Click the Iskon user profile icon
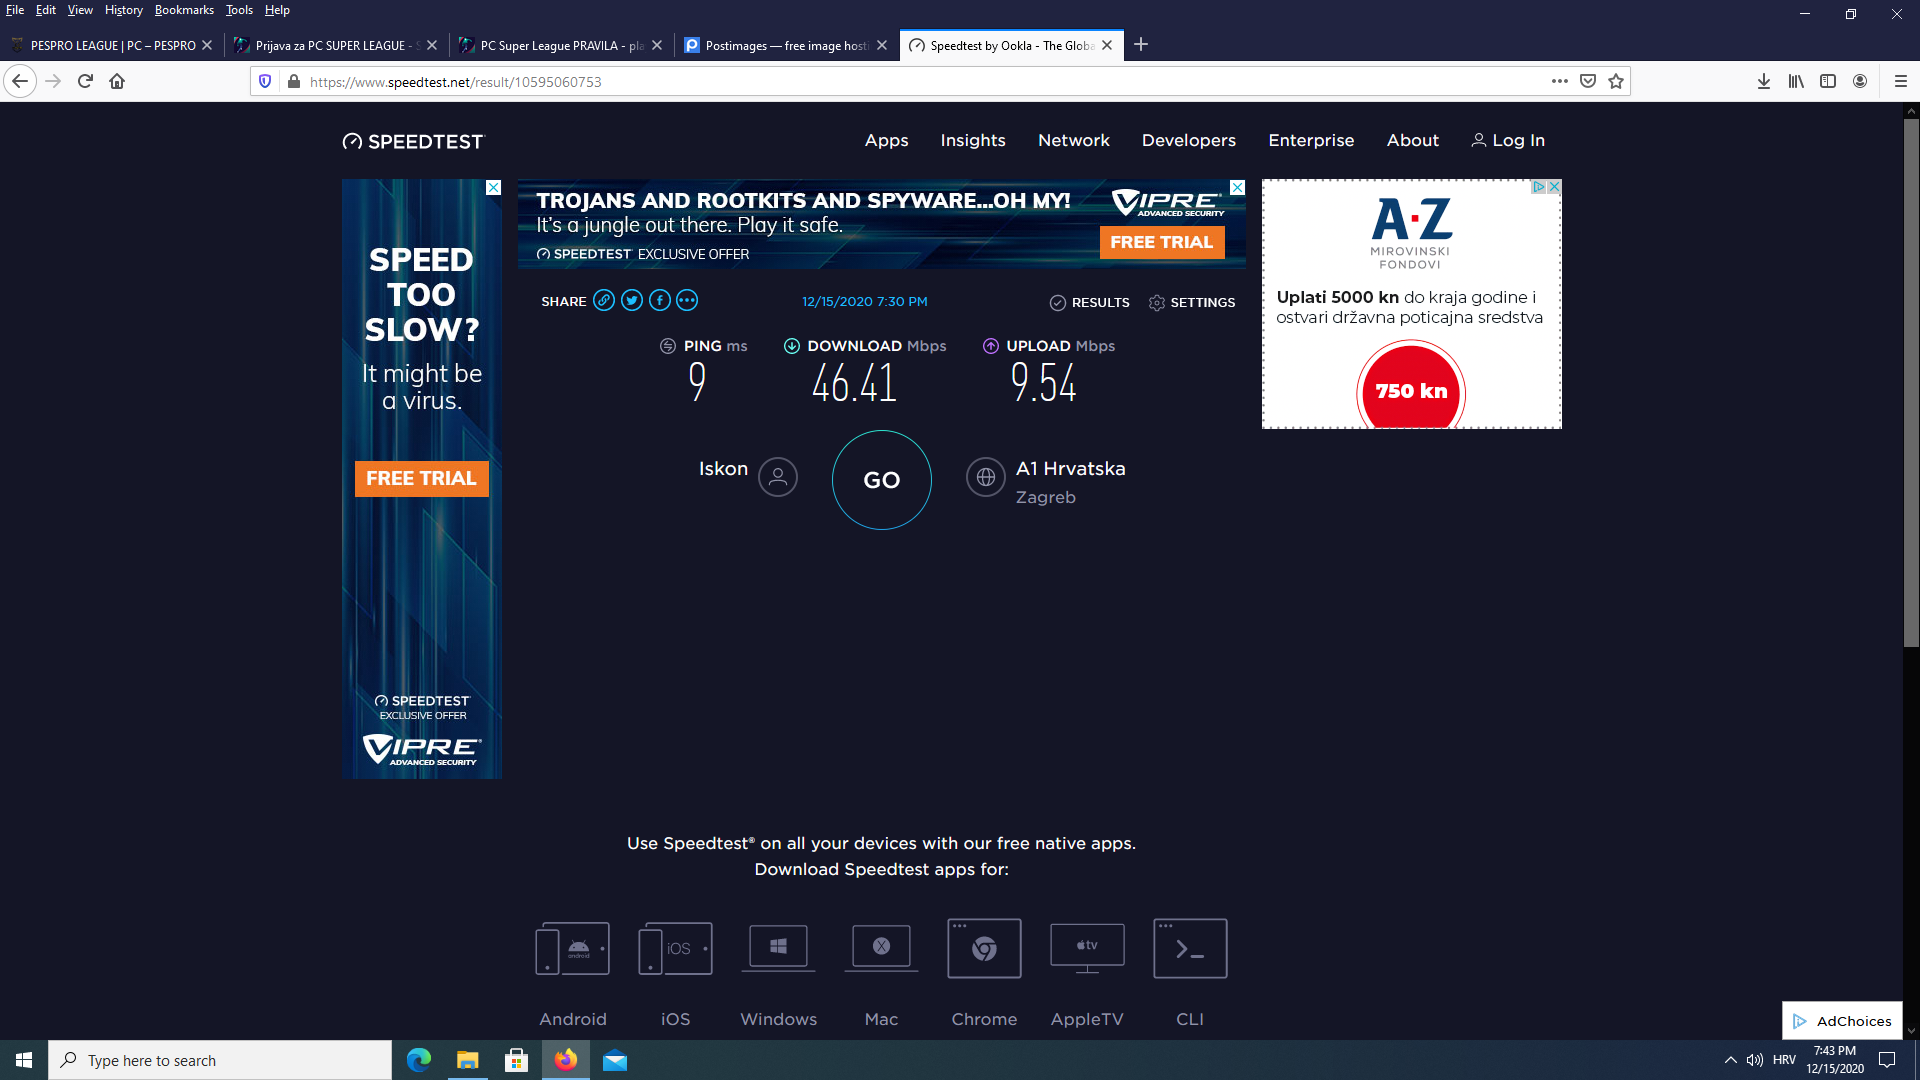Viewport: 1920px width, 1080px height. pyautogui.click(x=778, y=477)
